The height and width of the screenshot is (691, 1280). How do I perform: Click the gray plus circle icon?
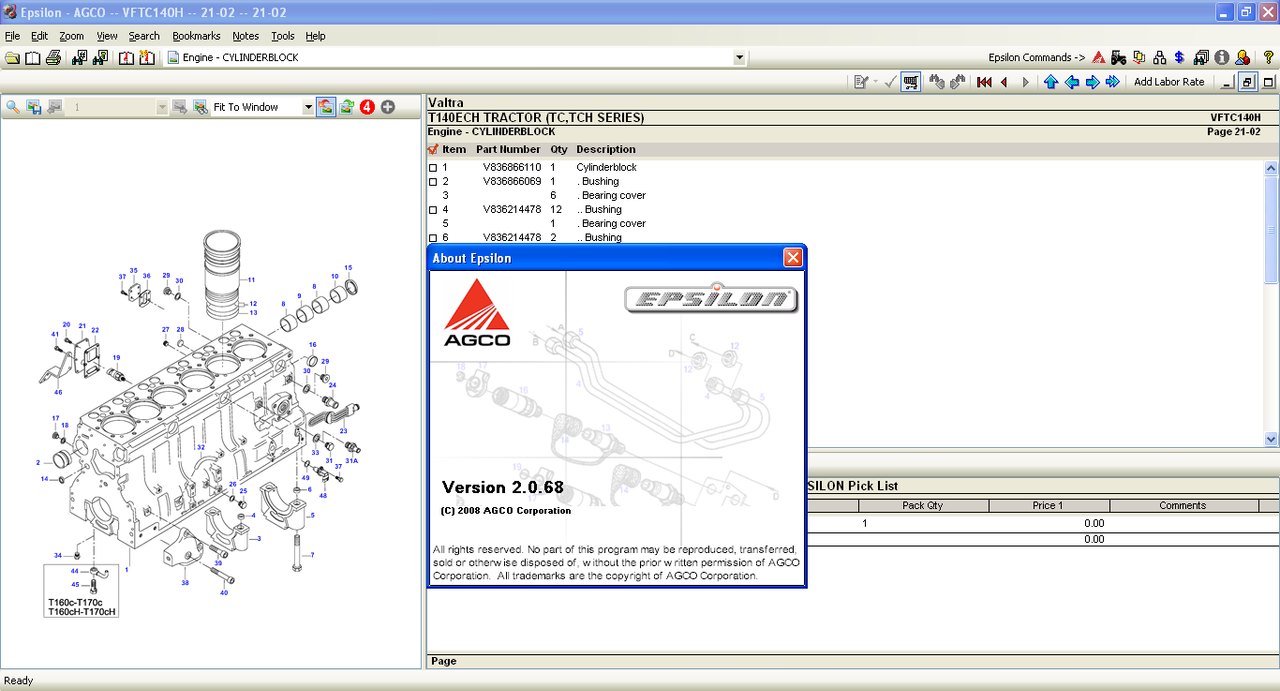(x=388, y=107)
